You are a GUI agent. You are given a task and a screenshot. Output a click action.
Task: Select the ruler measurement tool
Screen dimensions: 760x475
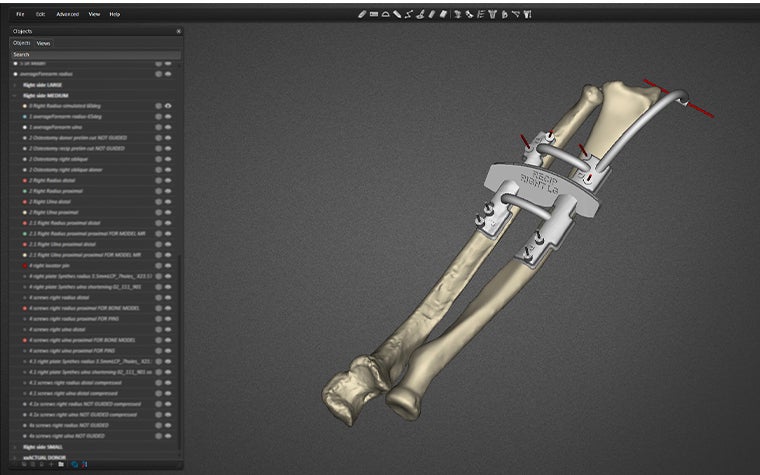pos(374,14)
